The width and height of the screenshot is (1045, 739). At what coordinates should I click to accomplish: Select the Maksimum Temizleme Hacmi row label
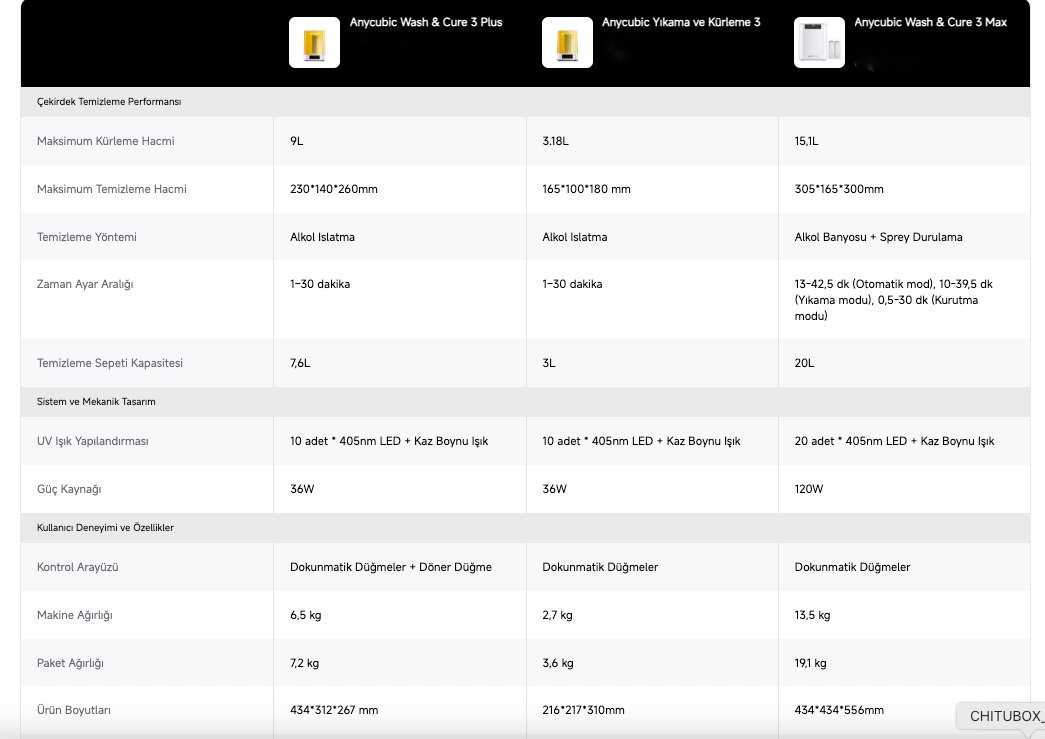click(x=111, y=189)
